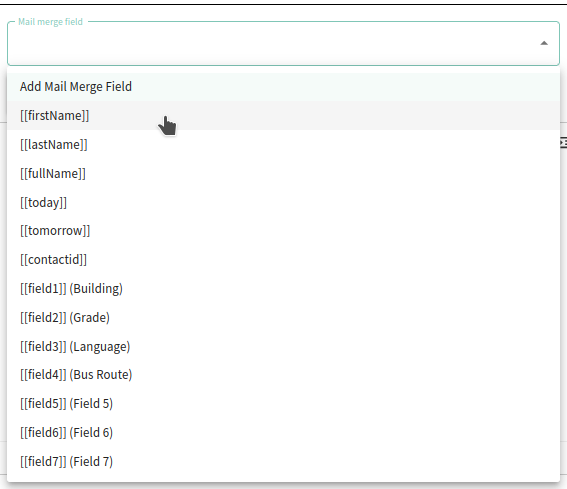The height and width of the screenshot is (489, 567).
Task: Select the Add Mail Merge Field option
Action: click(283, 87)
